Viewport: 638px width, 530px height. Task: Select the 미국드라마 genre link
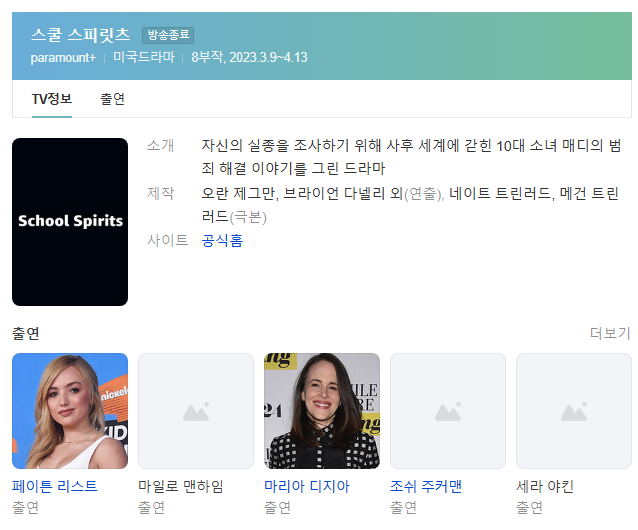coord(145,57)
